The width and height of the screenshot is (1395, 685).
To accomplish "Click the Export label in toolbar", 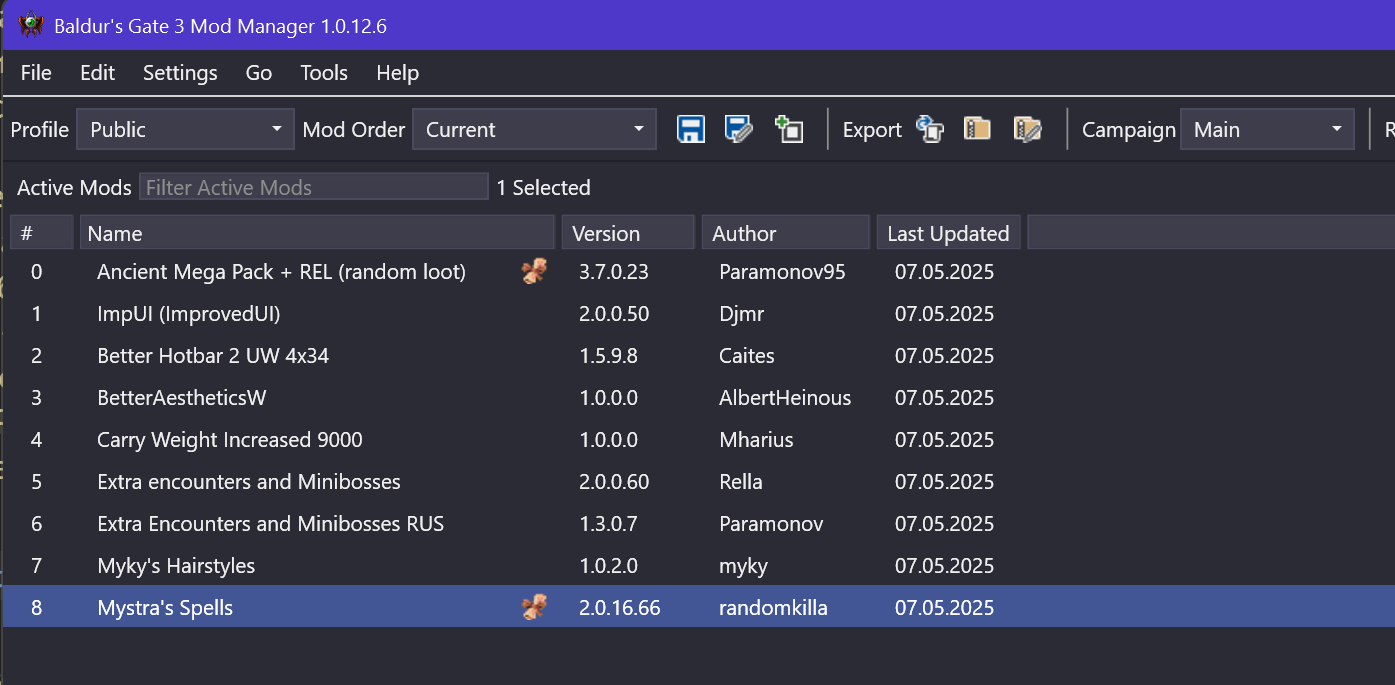I will click(872, 130).
